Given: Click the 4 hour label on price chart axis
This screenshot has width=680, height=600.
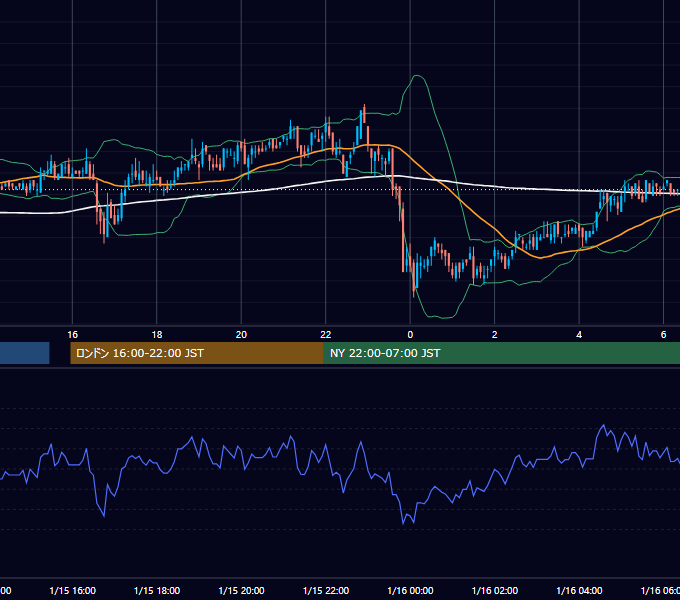Looking at the screenshot, I should [x=579, y=335].
